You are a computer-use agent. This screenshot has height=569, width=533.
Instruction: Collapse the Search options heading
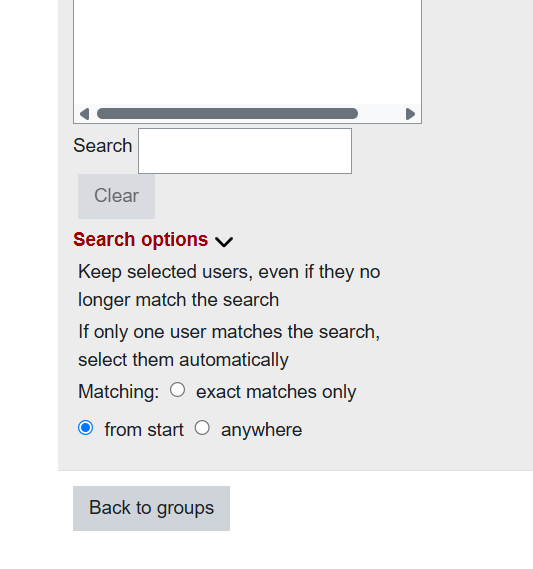[140, 240]
